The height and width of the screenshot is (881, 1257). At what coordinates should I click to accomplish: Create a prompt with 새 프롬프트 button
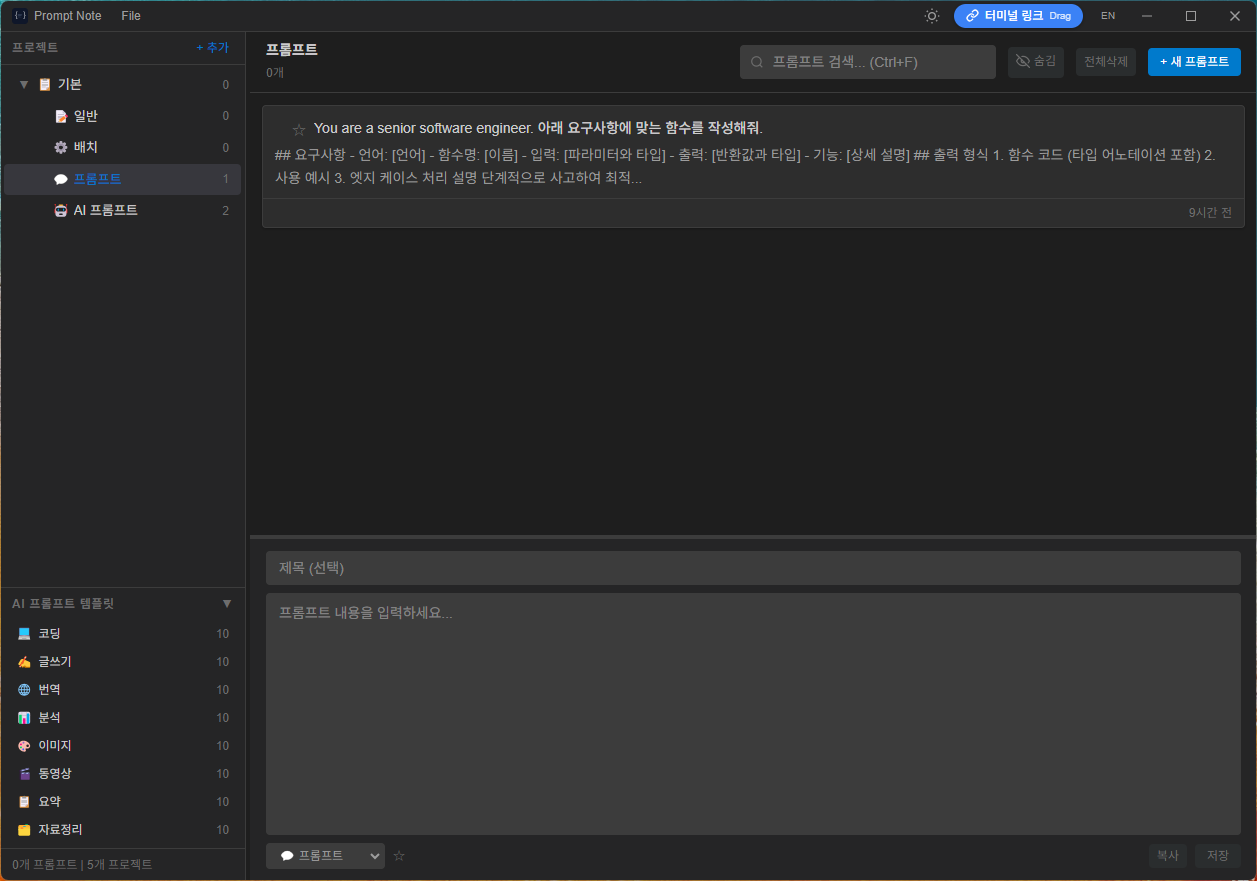(x=1194, y=61)
